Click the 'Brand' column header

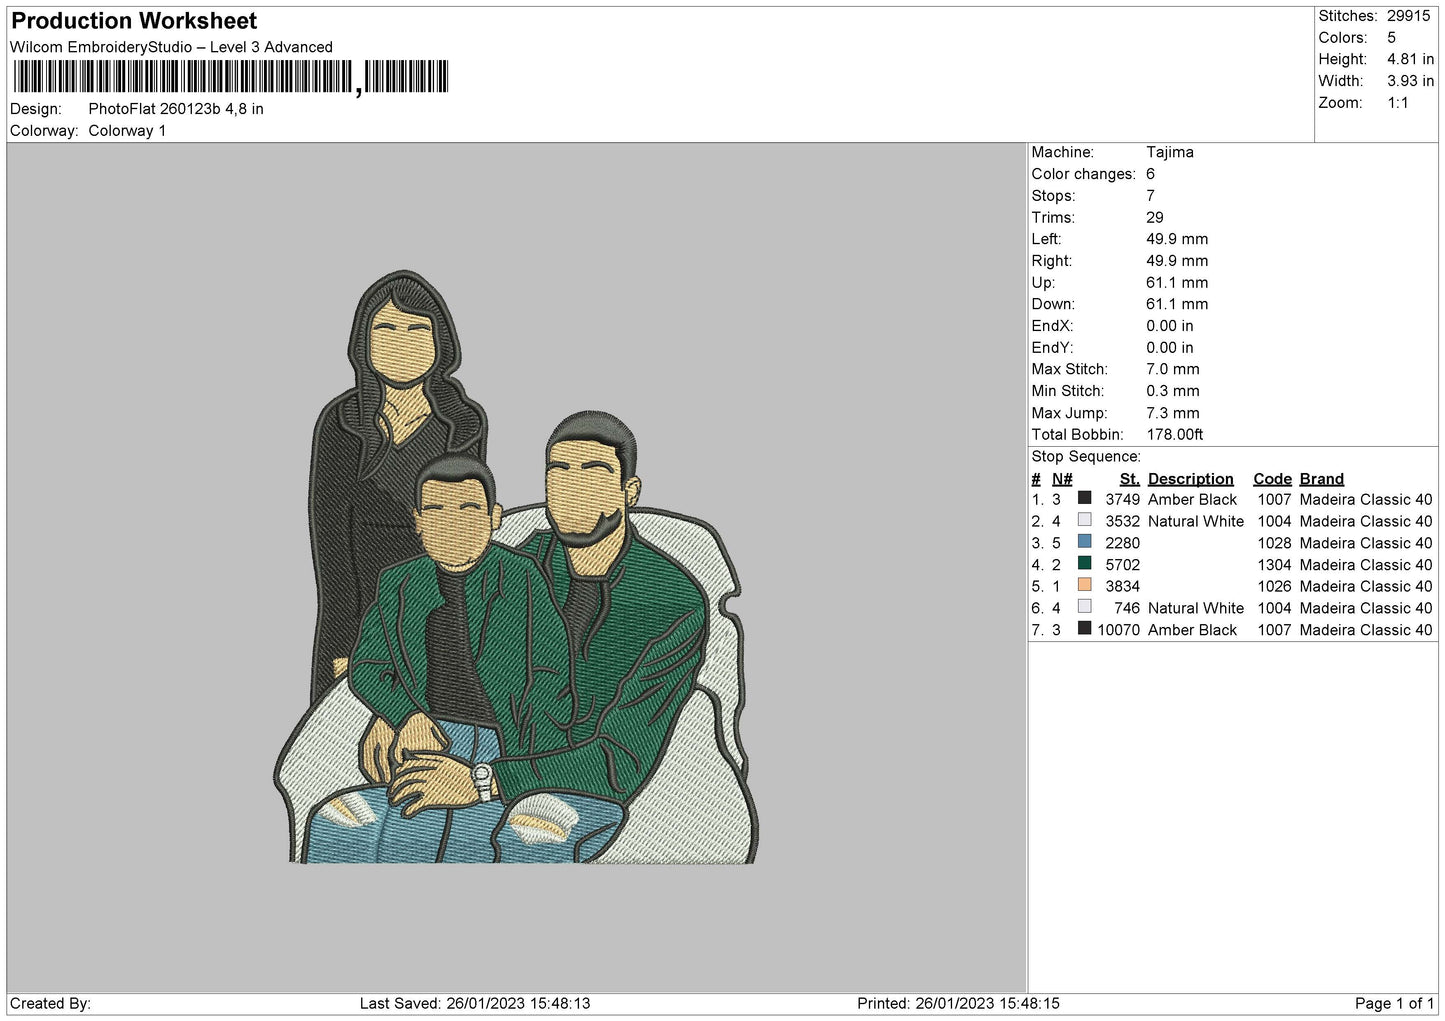[x=1322, y=479]
